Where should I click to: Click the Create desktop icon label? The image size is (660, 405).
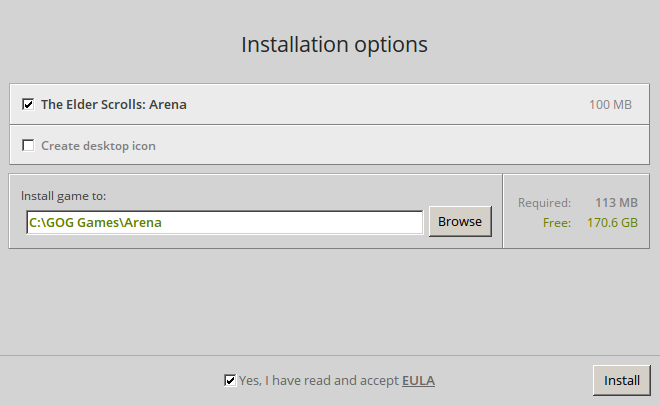coord(98,146)
